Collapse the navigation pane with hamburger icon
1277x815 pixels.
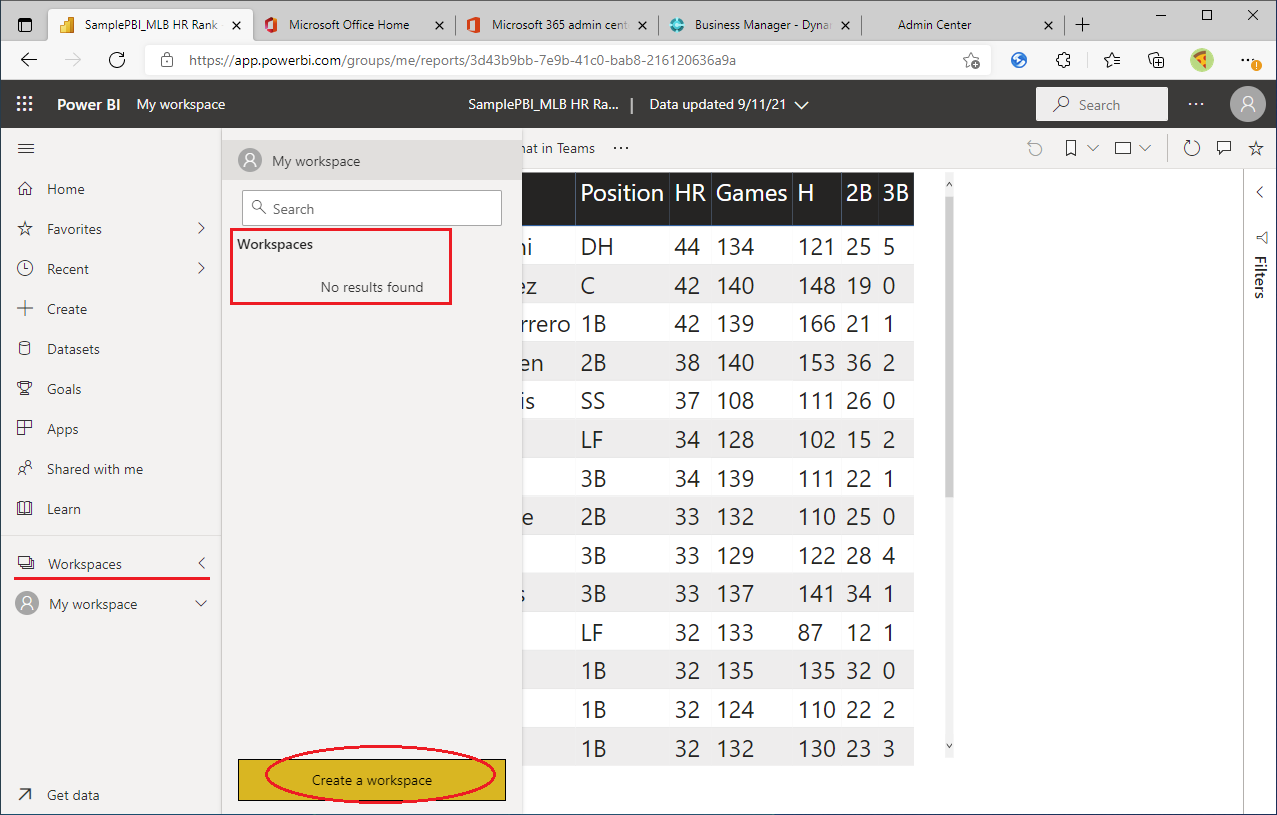coord(26,147)
